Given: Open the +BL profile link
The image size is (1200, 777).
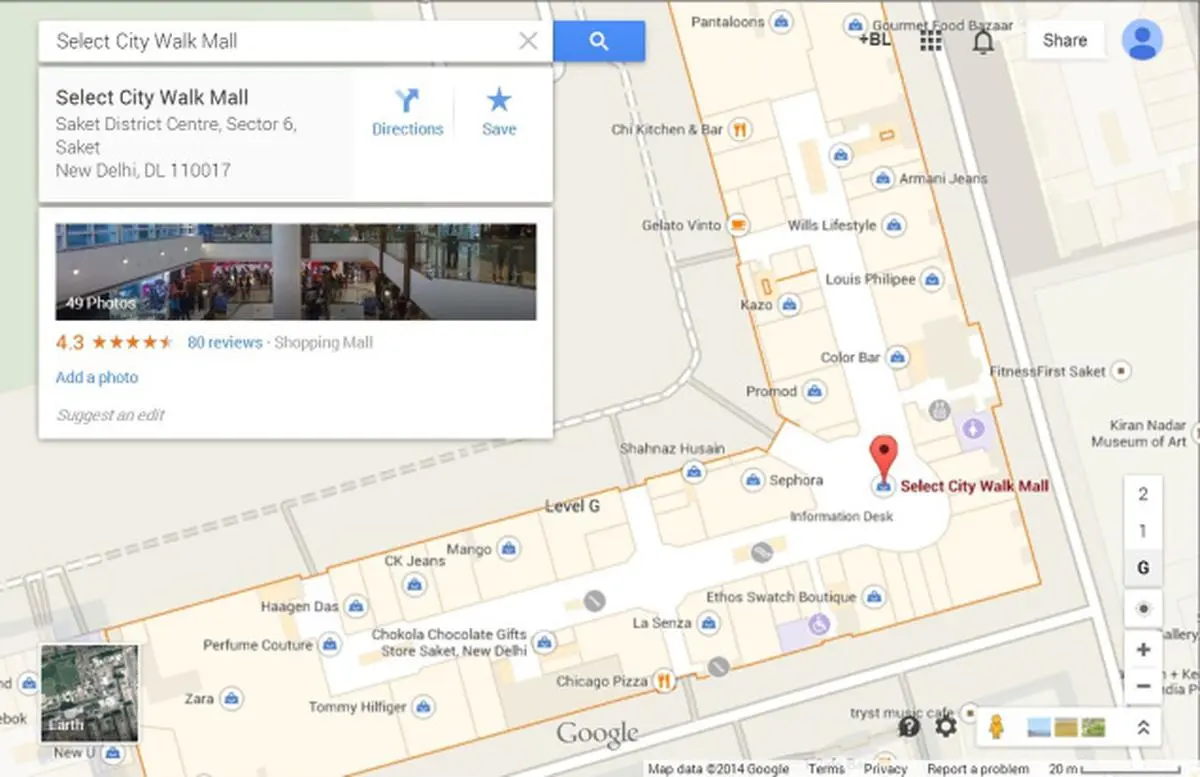Looking at the screenshot, I should coord(875,40).
